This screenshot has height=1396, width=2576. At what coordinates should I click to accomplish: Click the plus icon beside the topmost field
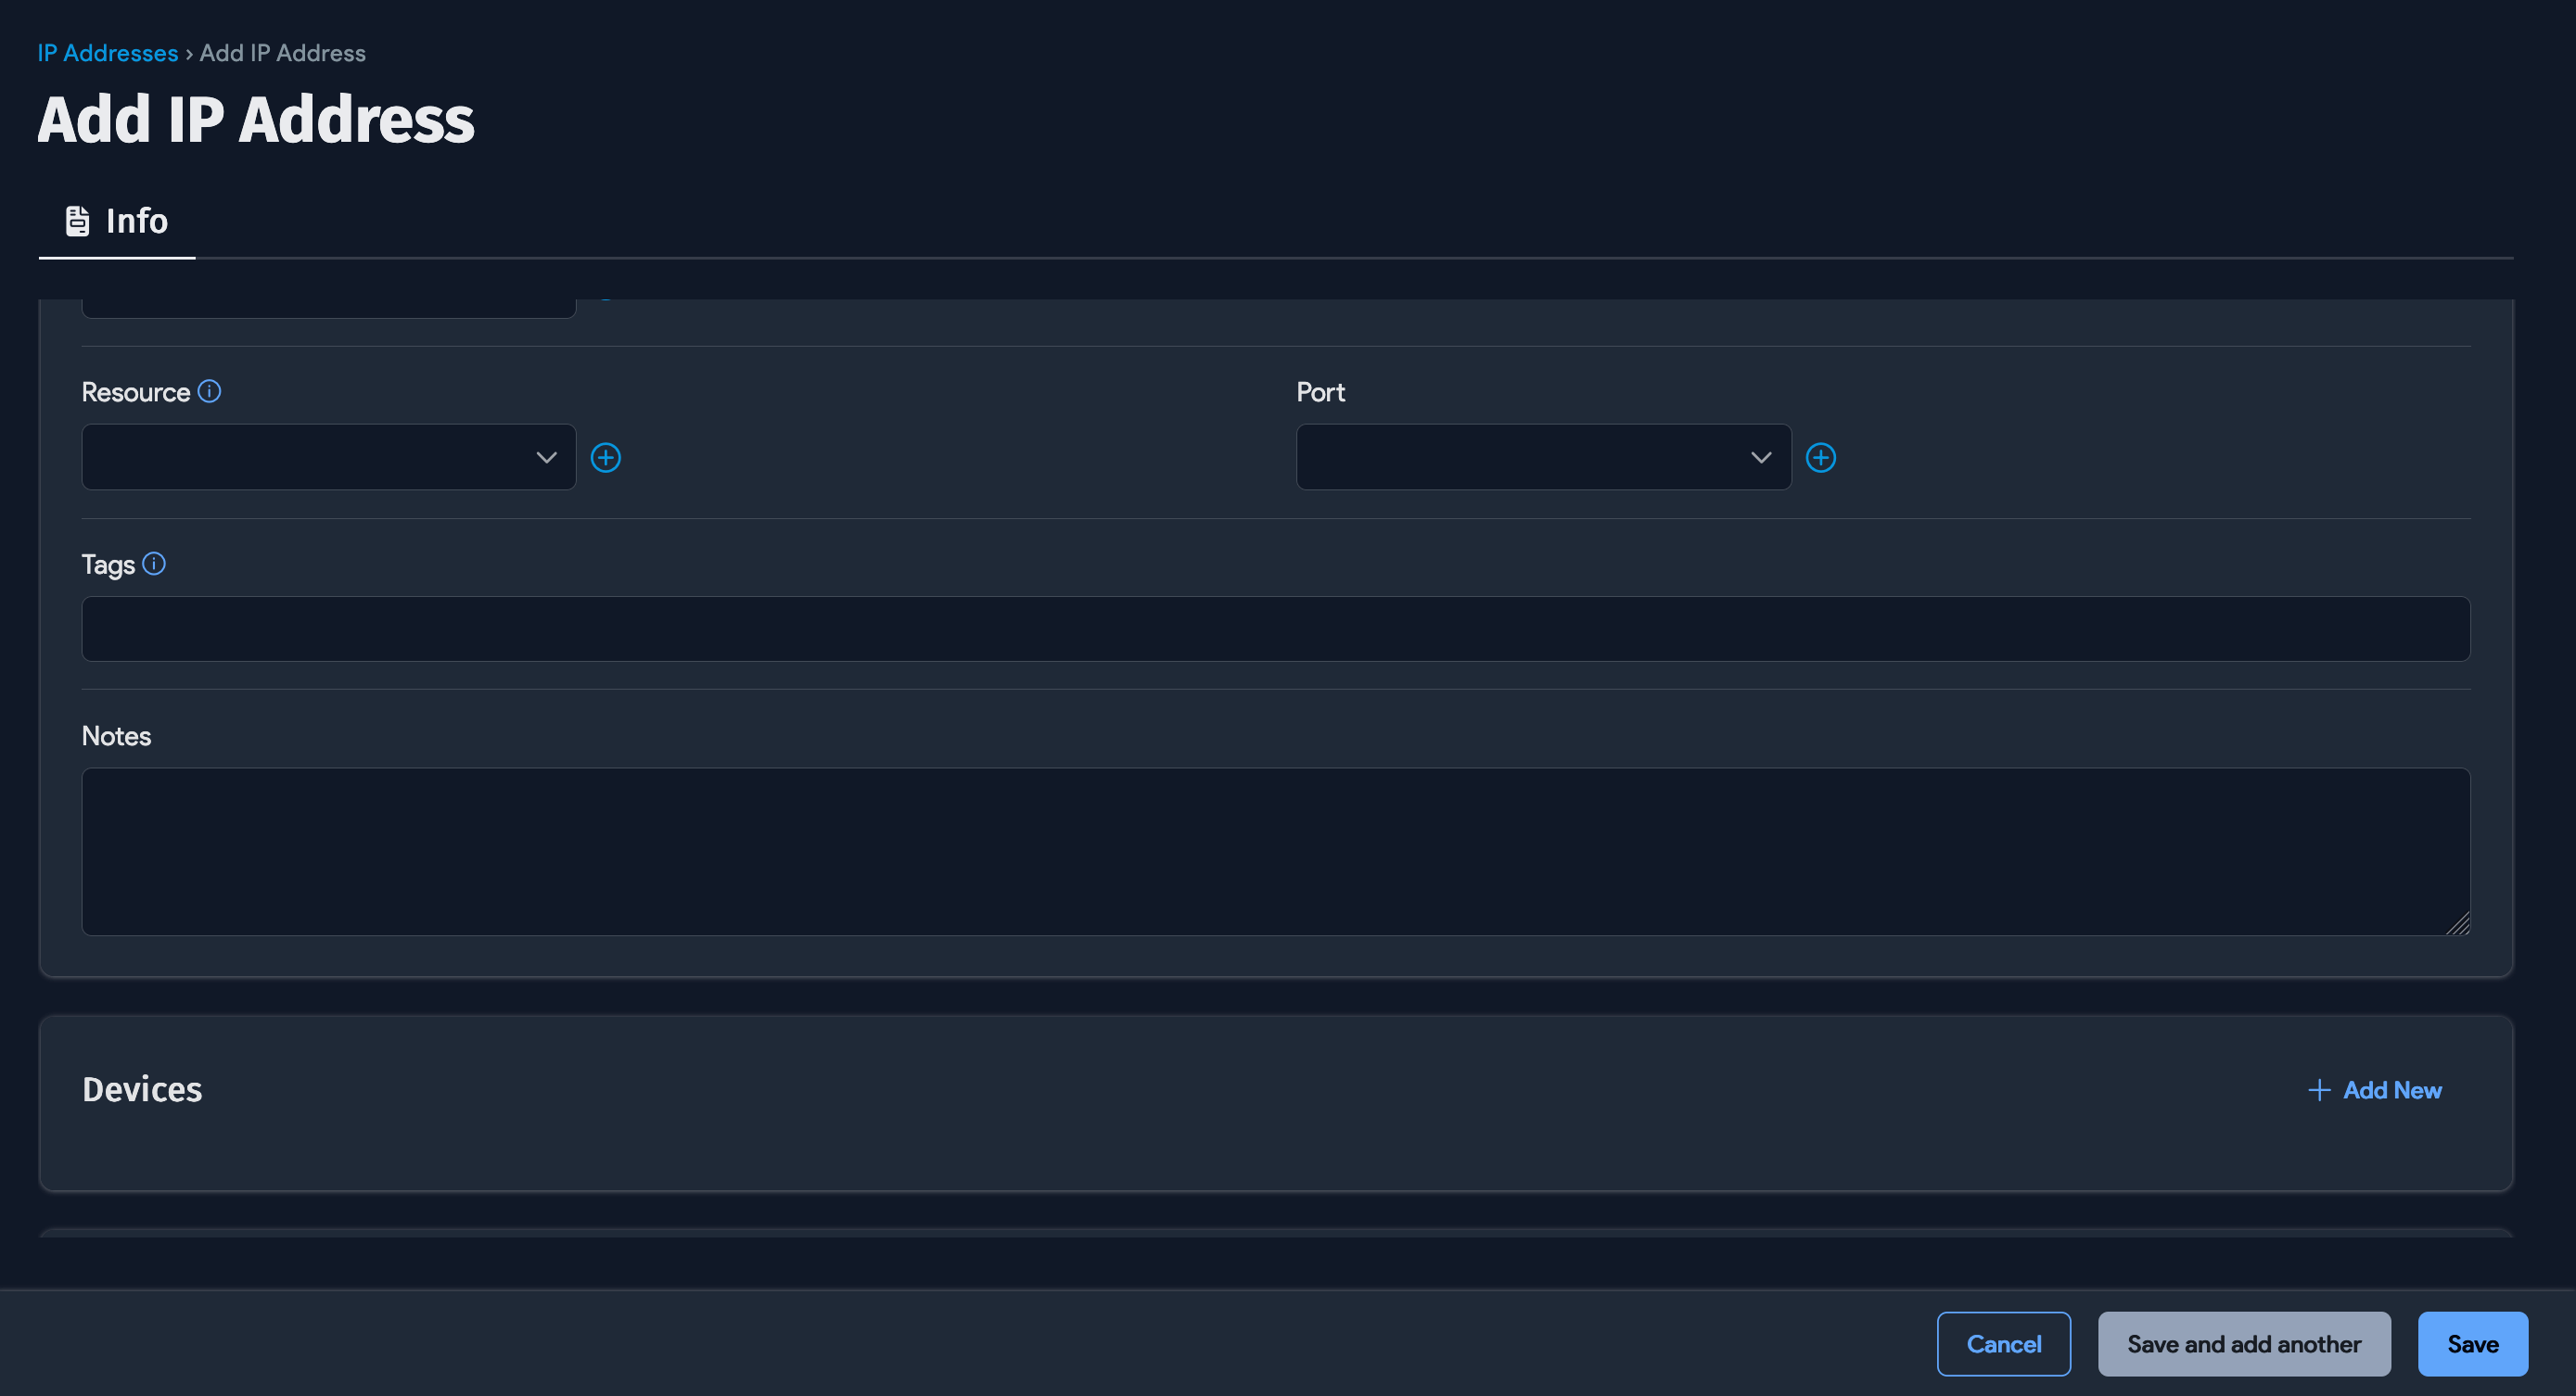pos(607,296)
